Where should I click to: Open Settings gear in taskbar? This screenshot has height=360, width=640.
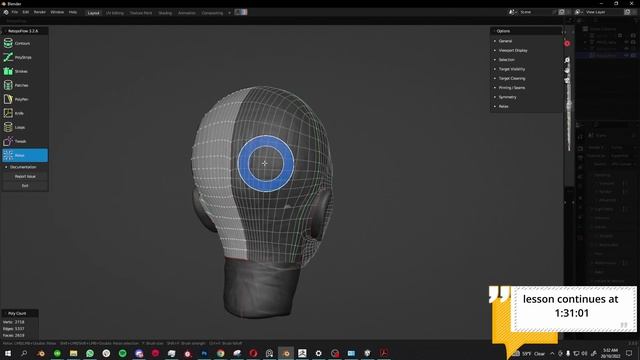pyautogui.click(x=318, y=353)
